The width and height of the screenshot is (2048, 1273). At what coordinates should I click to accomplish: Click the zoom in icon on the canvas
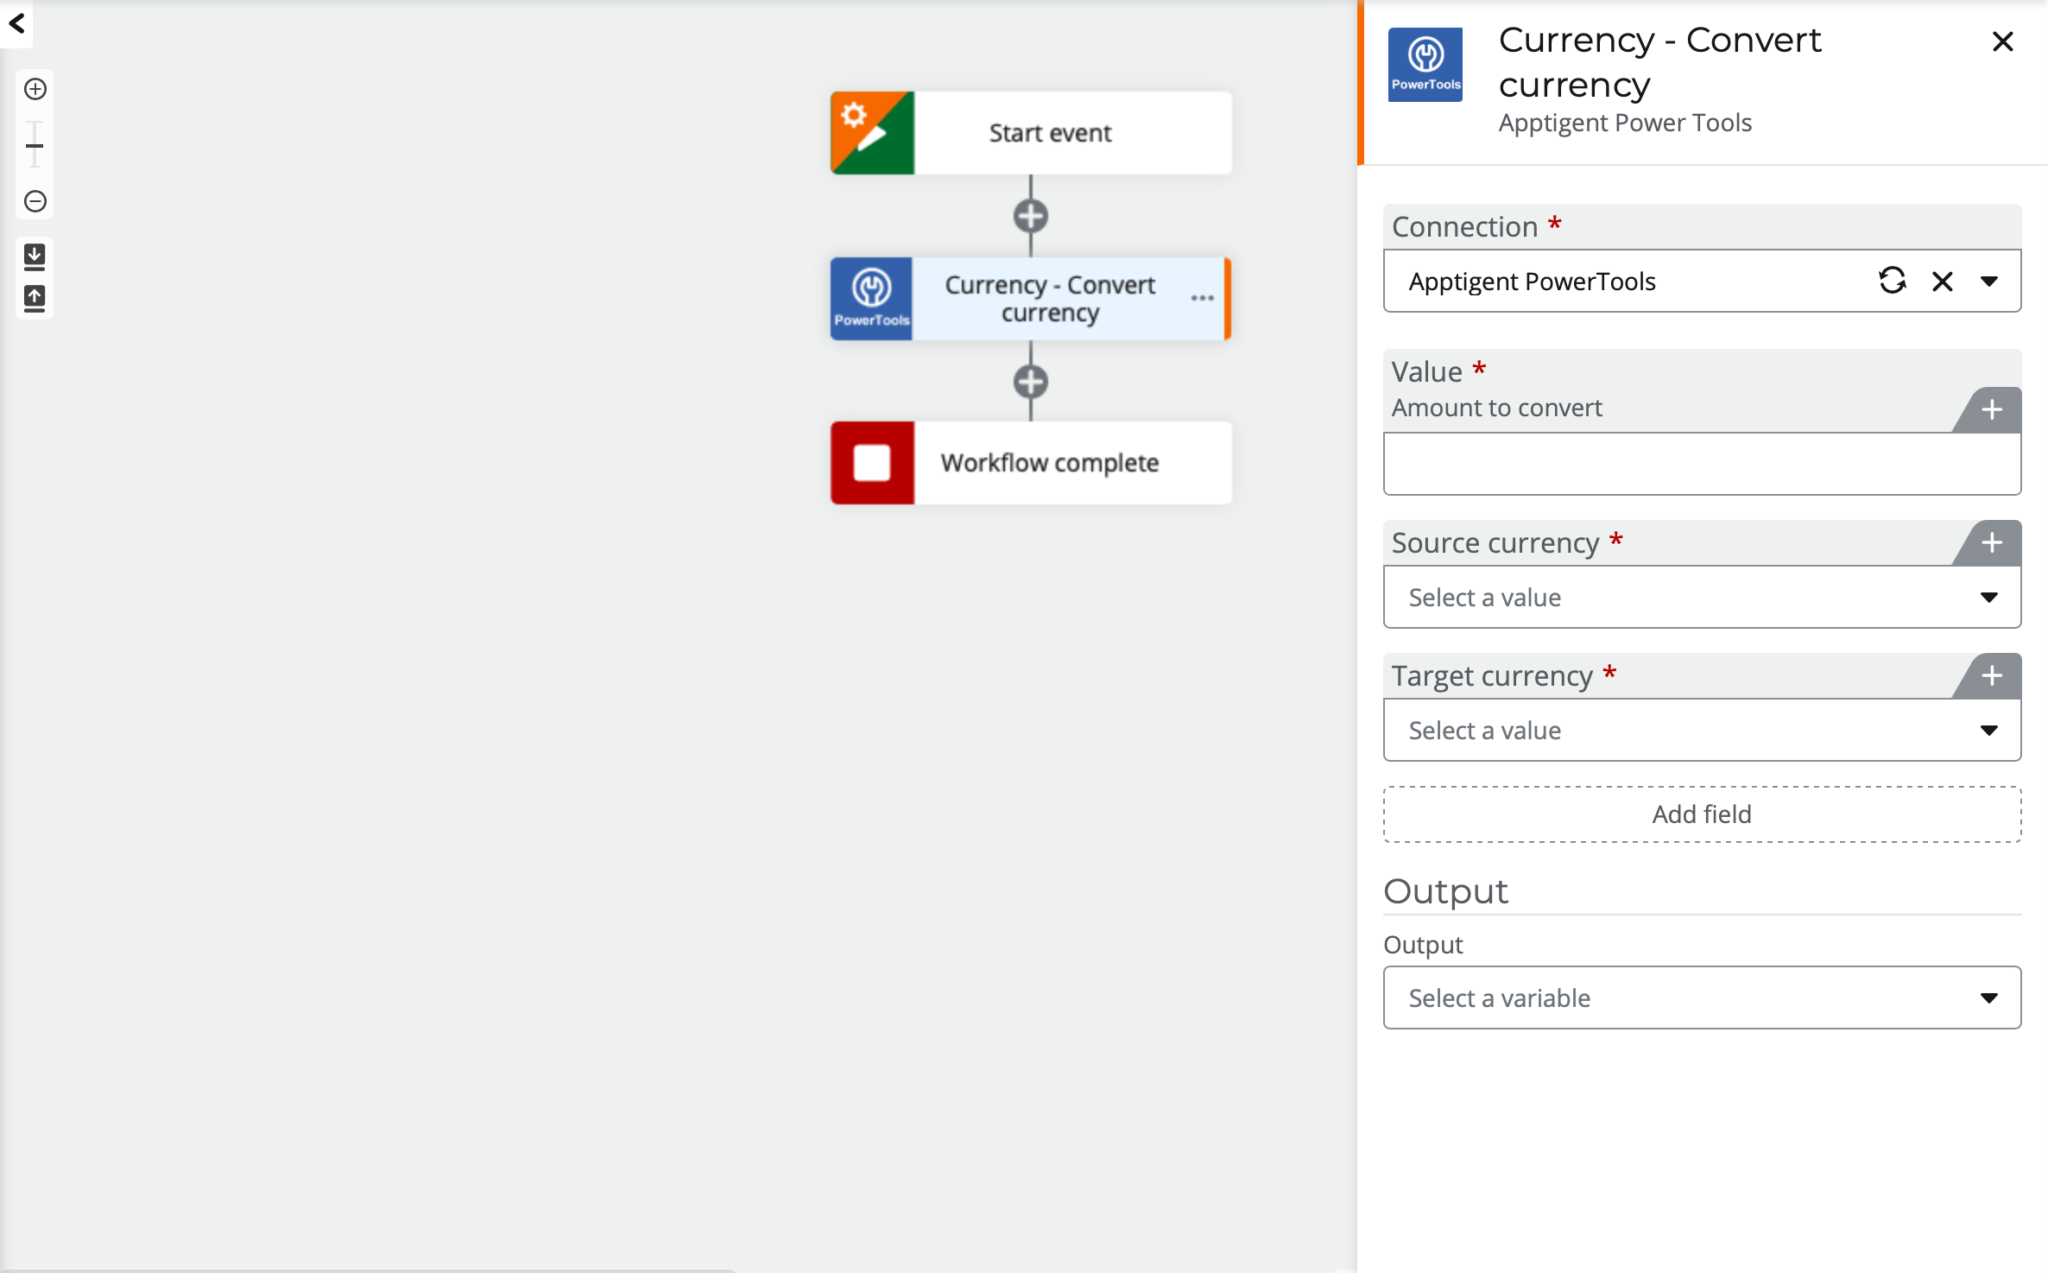(35, 88)
